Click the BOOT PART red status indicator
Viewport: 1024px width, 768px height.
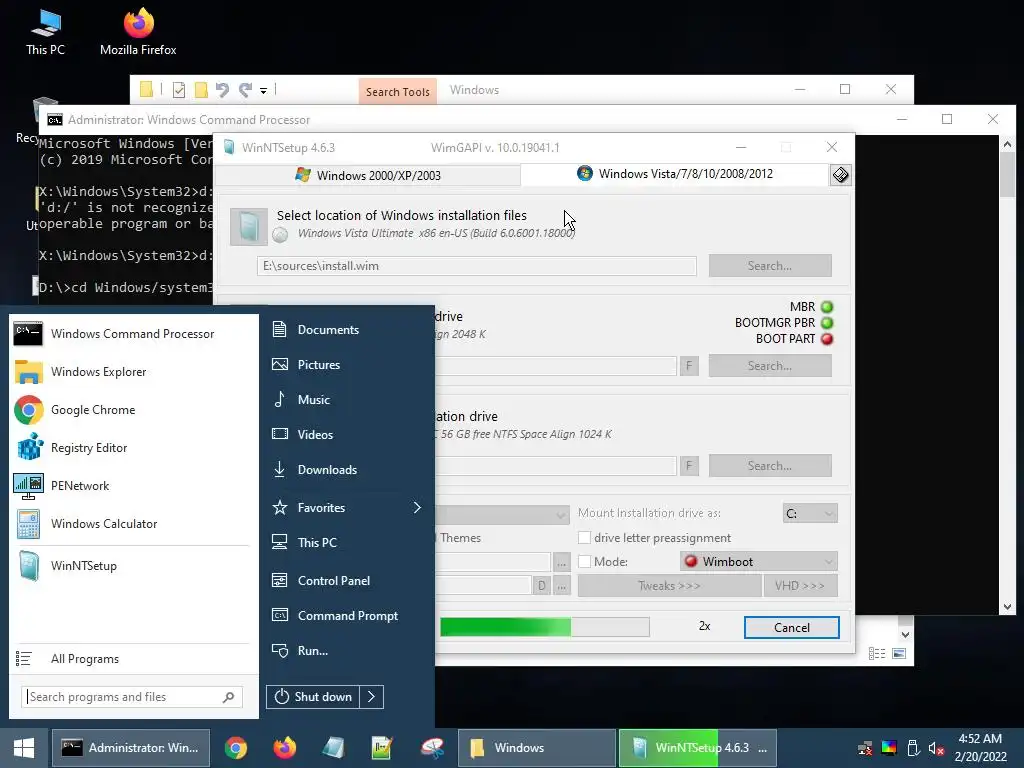pos(827,339)
